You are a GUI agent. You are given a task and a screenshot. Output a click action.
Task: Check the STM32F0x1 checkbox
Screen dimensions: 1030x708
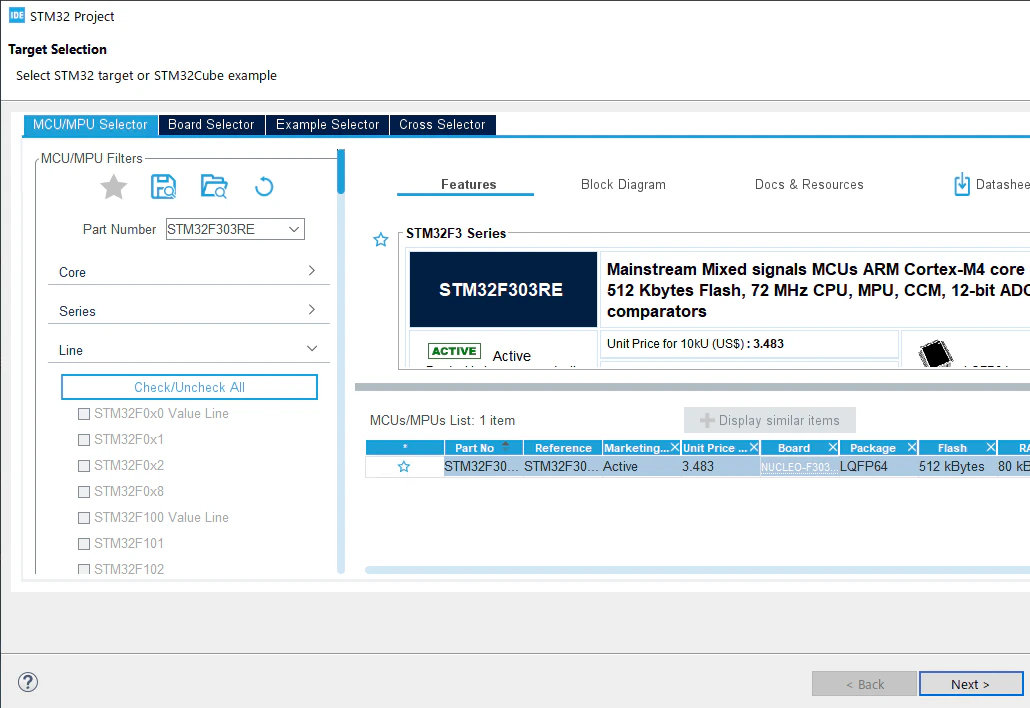[84, 440]
